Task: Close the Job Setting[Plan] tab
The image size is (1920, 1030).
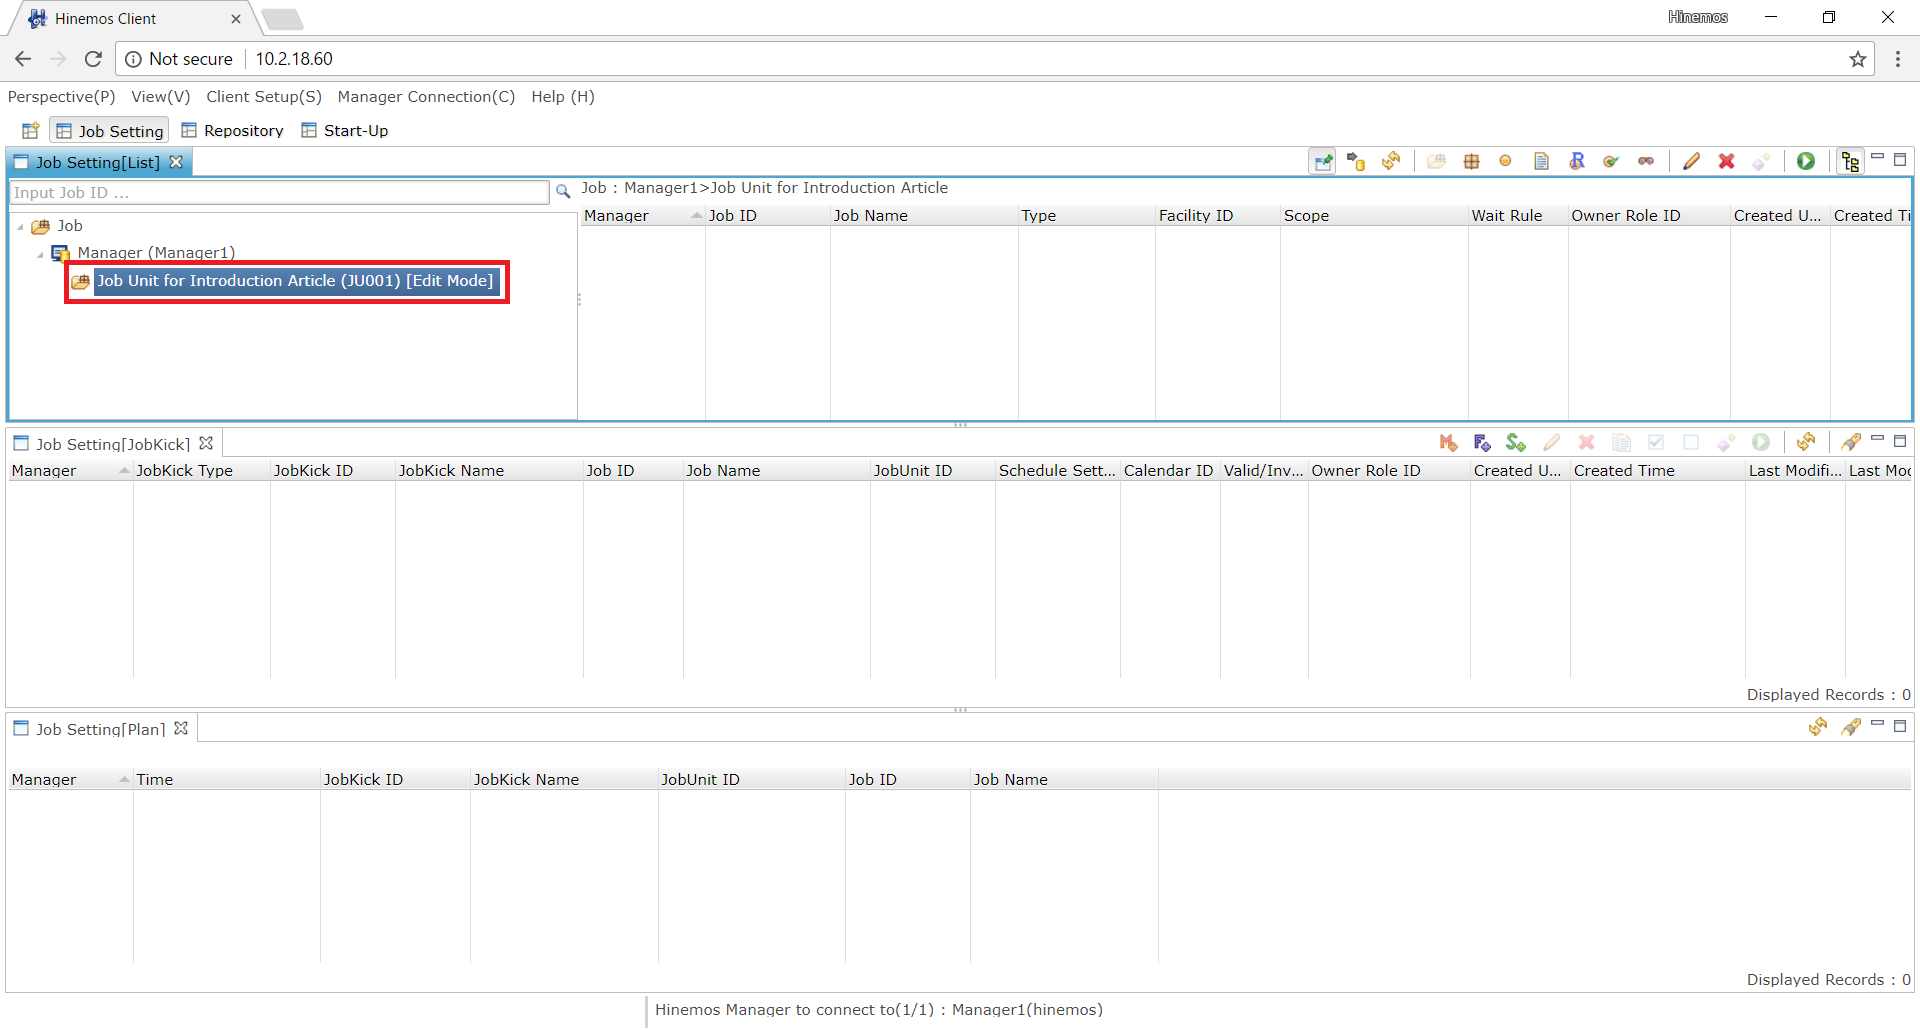Action: [x=181, y=728]
